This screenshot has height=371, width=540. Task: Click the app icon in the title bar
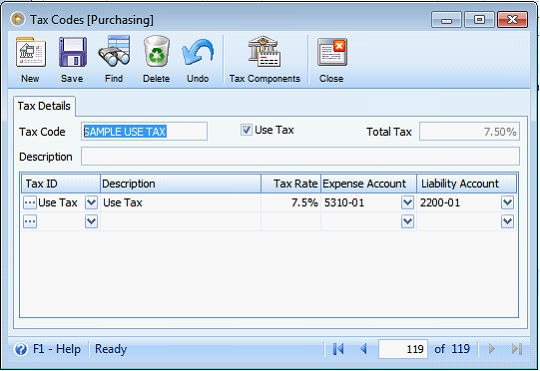point(18,19)
